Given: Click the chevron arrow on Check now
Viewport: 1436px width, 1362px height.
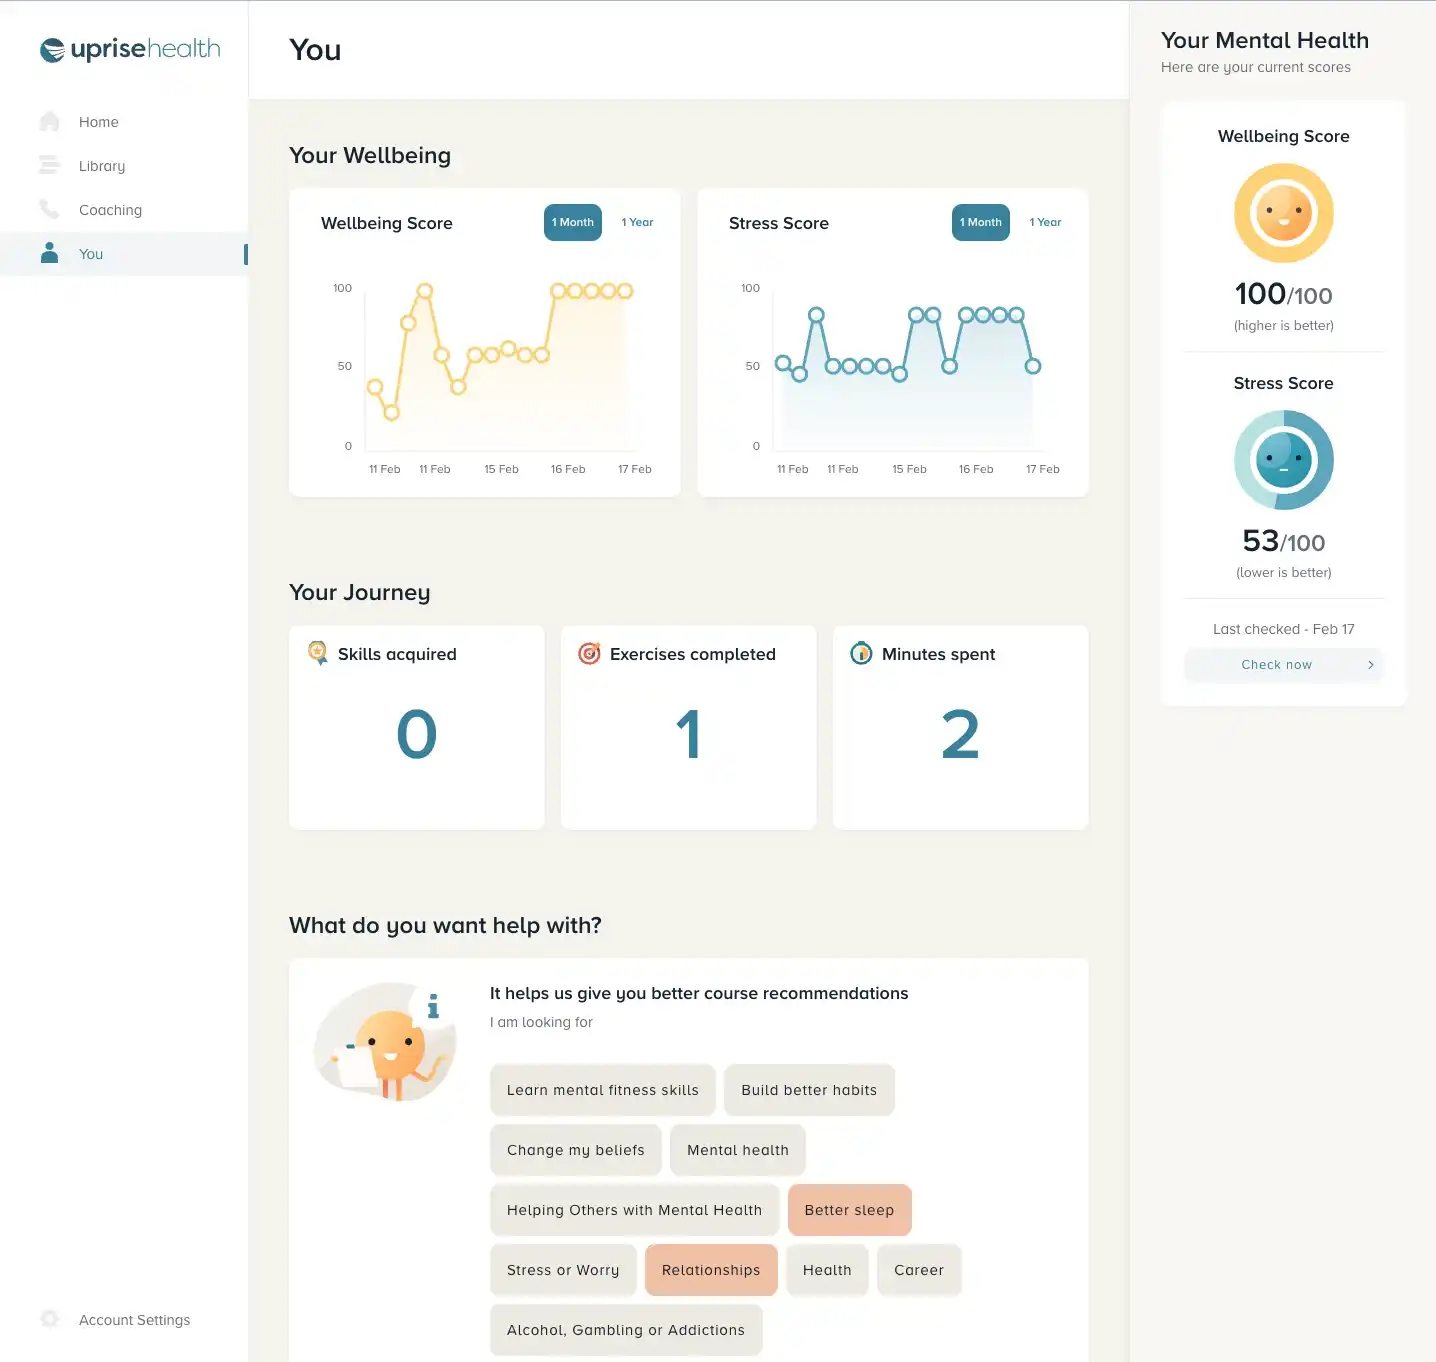Looking at the screenshot, I should coord(1370,665).
